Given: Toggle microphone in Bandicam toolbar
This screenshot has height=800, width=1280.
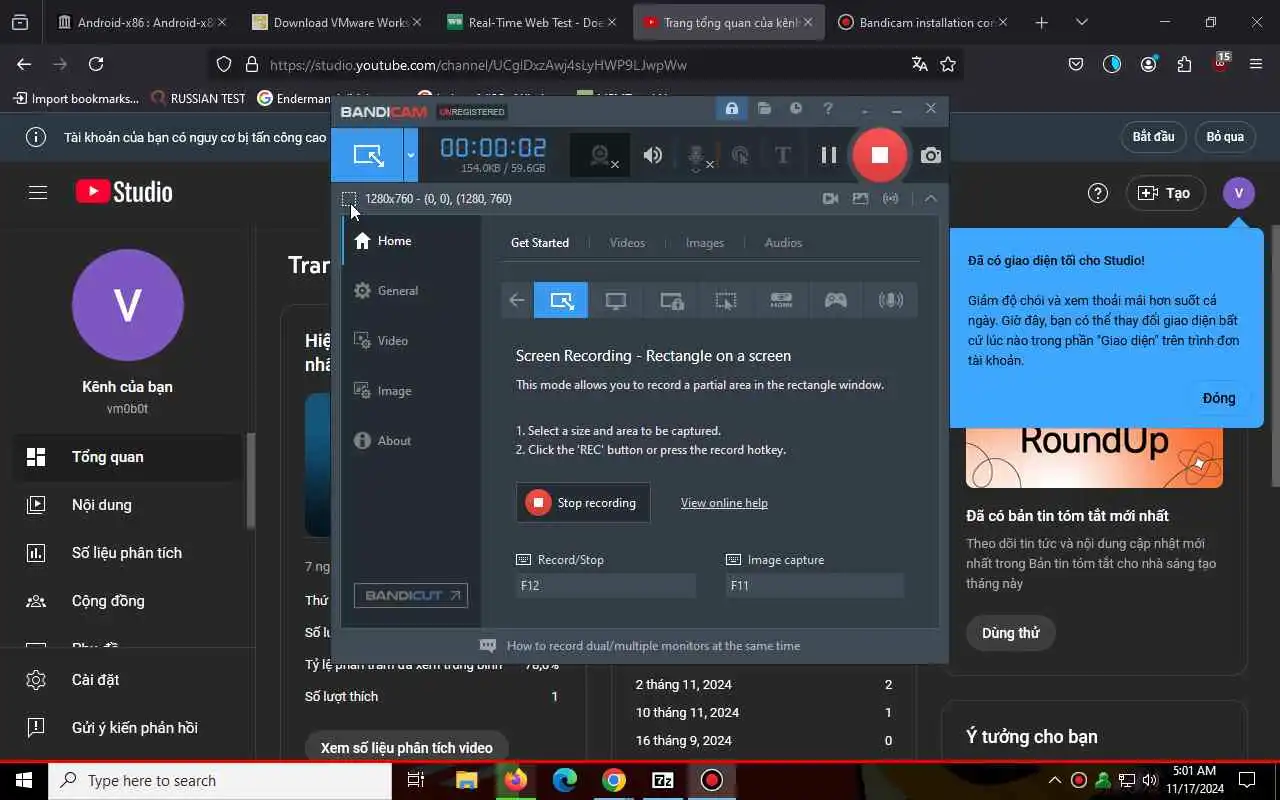Looking at the screenshot, I should point(696,155).
